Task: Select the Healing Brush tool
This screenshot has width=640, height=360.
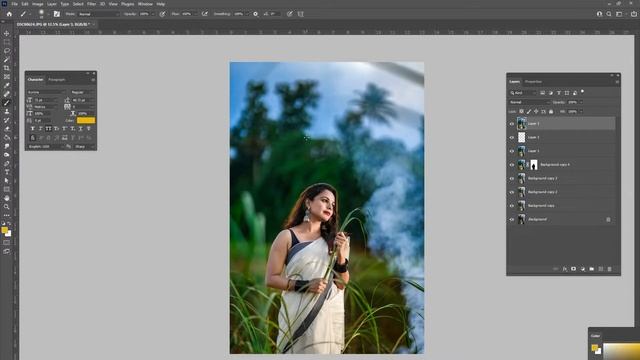Action: 7,94
